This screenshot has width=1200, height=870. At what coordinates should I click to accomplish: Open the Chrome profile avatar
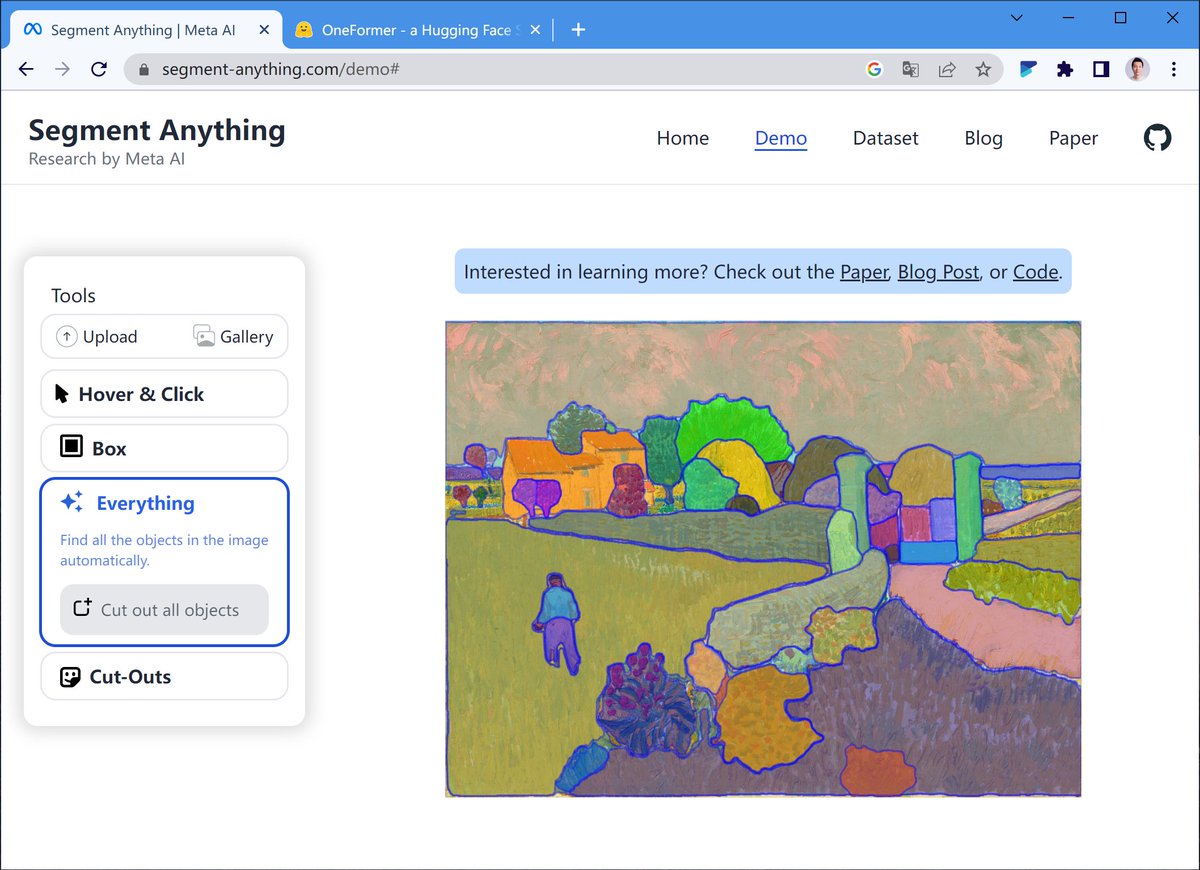click(x=1137, y=69)
